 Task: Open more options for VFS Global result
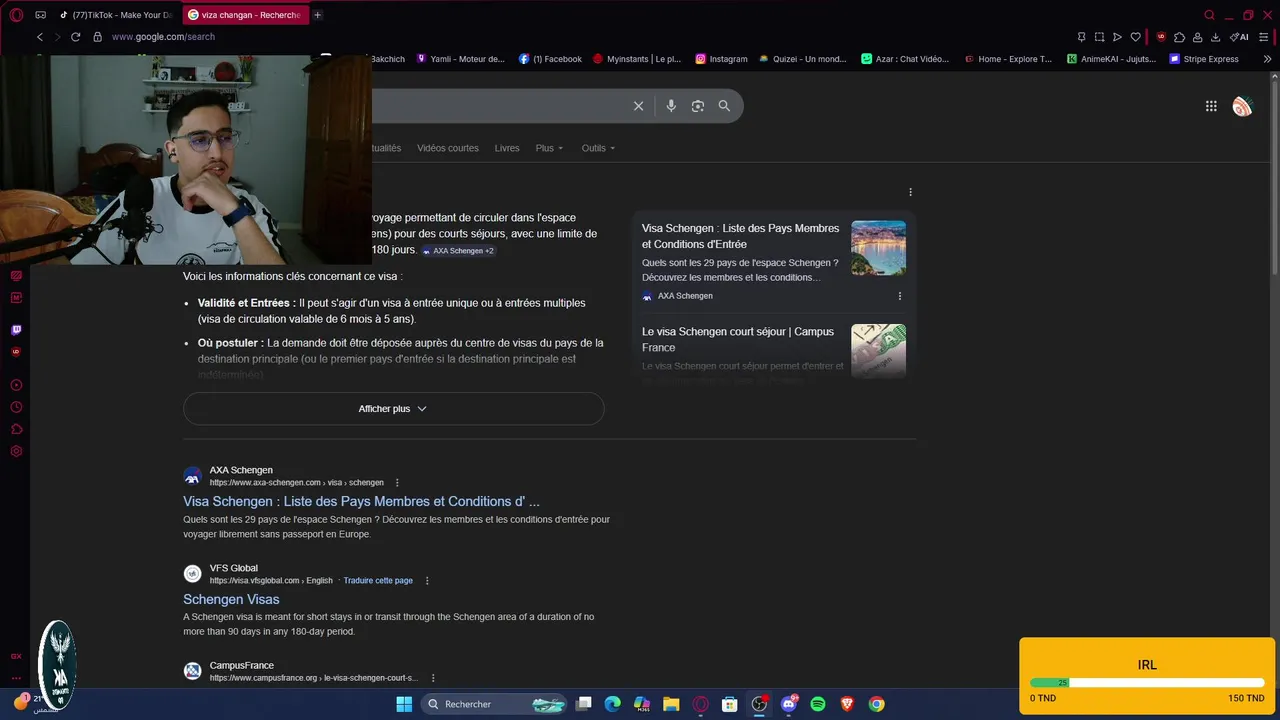point(427,581)
